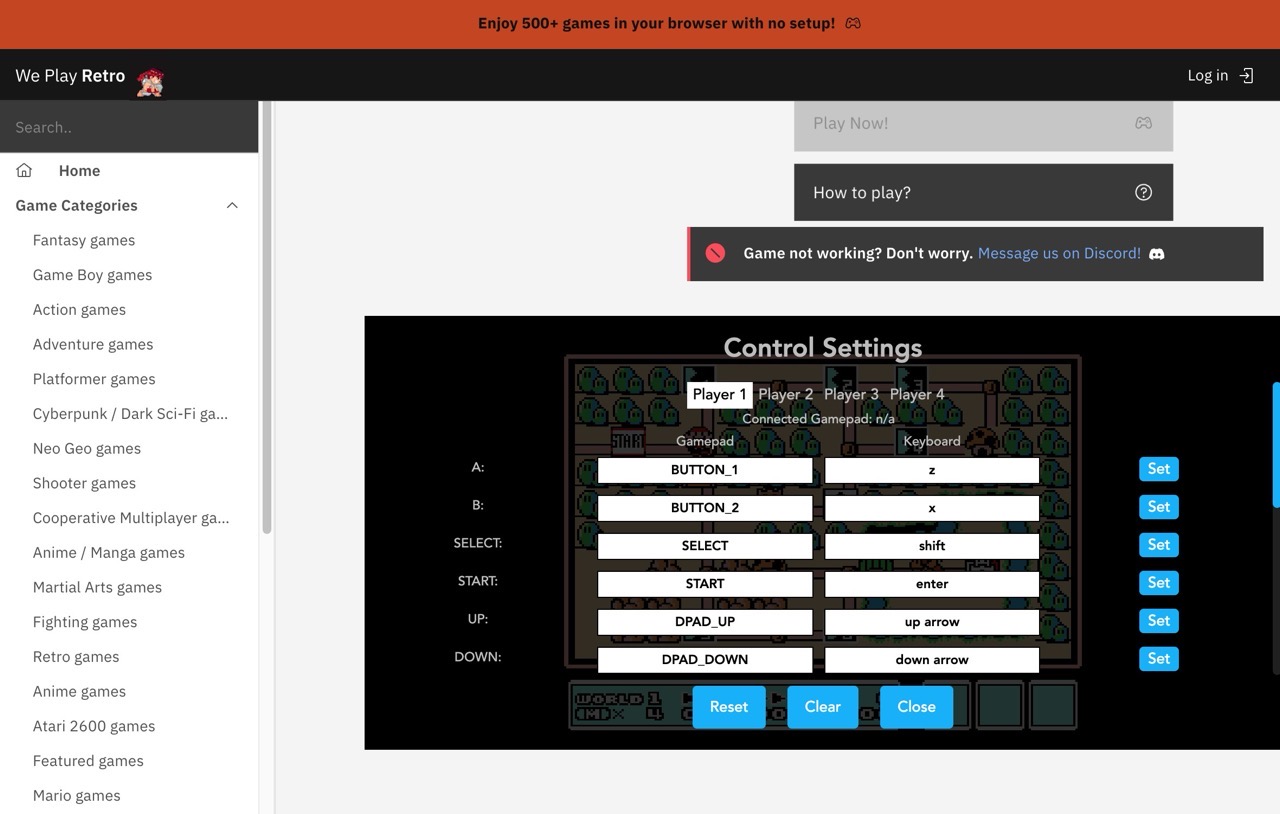Focus the Search.. input field

pos(129,127)
